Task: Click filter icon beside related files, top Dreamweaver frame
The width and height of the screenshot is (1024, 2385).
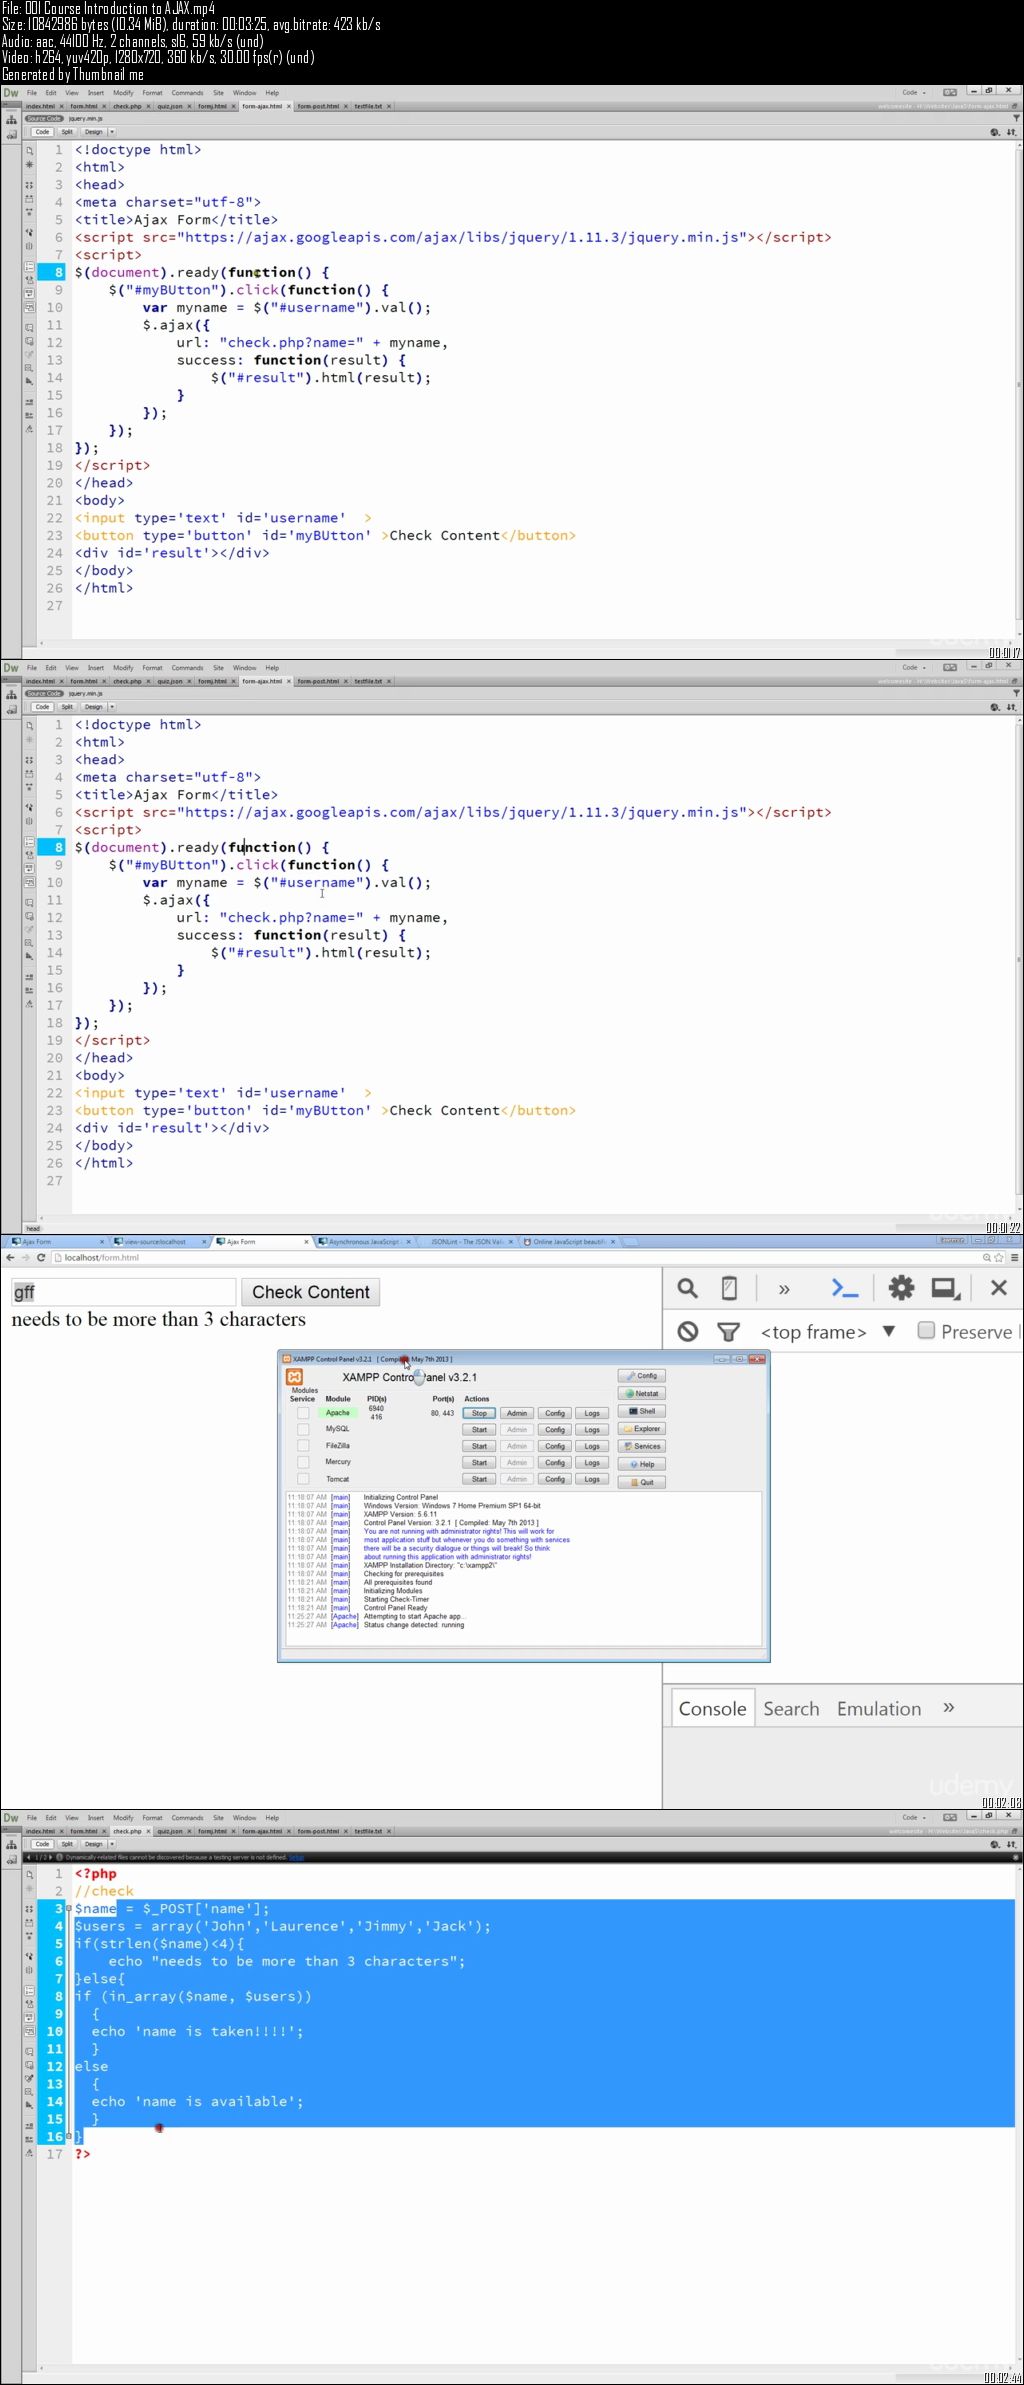Action: click(x=1016, y=118)
